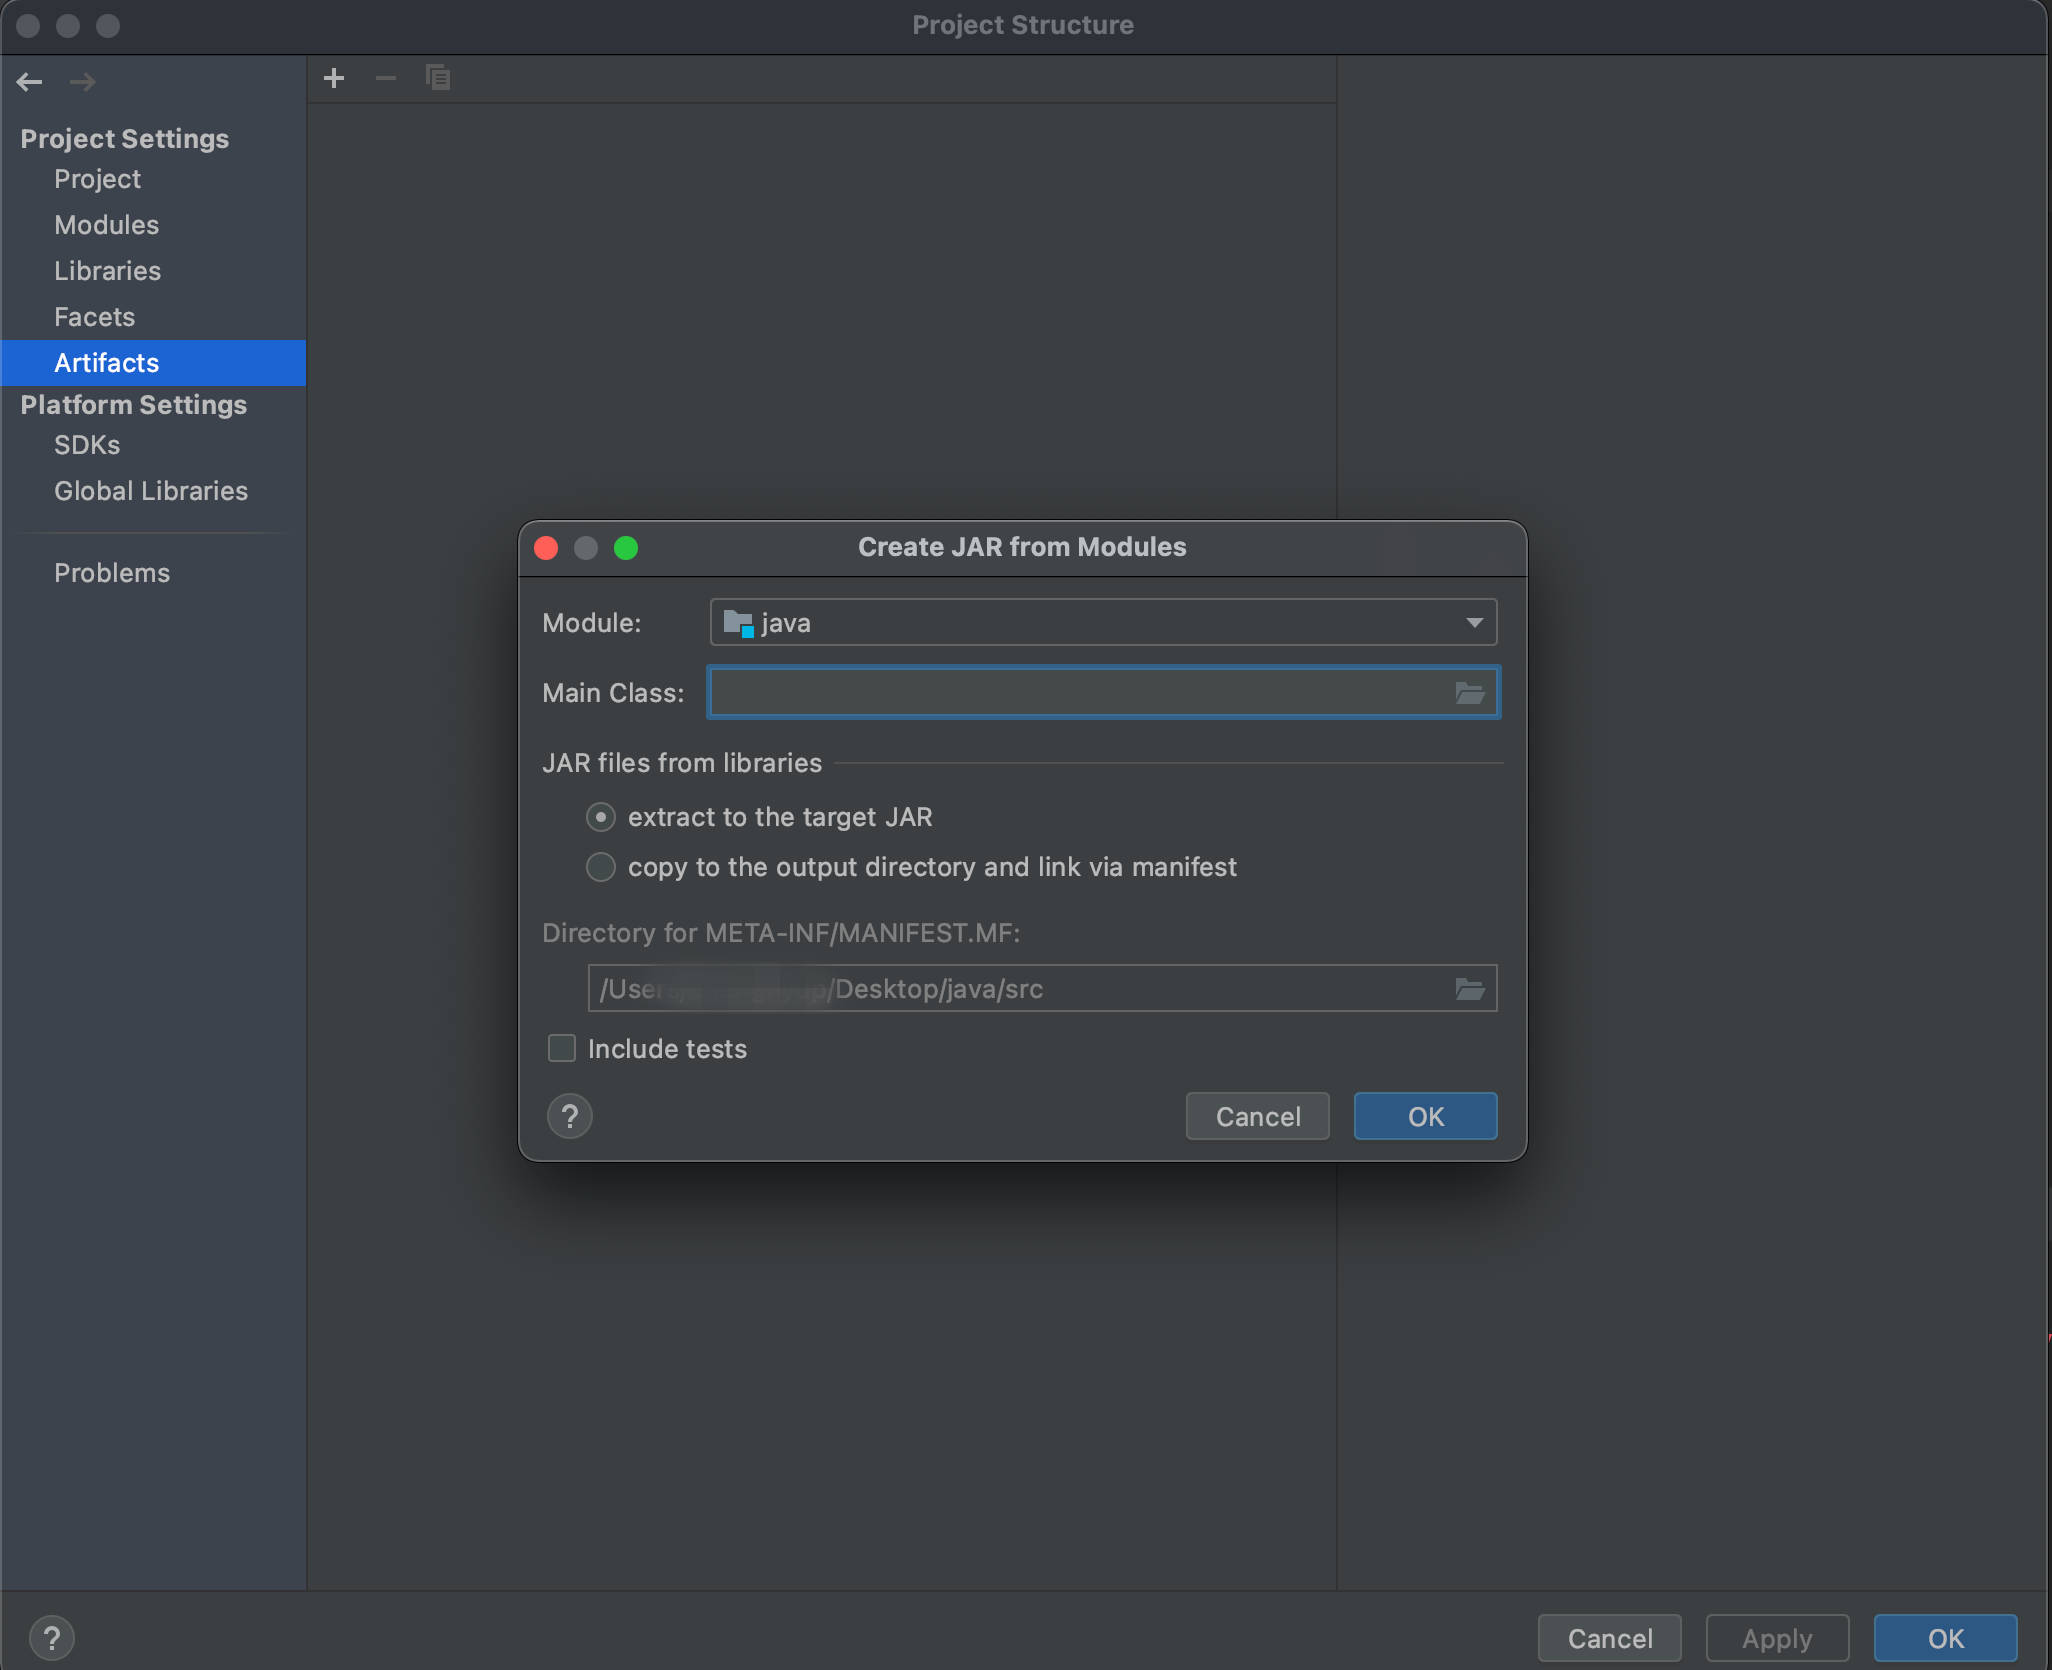Browse for Main Class via folder icon
Screen dimensions: 2052x1670
[x=1469, y=693]
